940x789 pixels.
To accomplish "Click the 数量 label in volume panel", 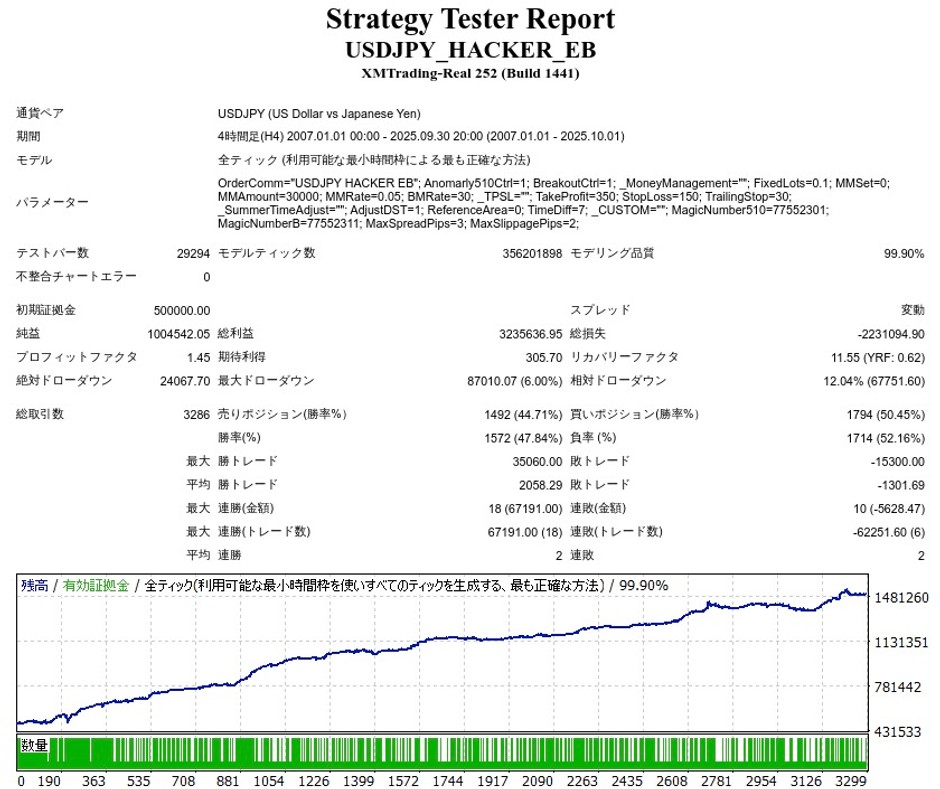I will pyautogui.click(x=35, y=746).
